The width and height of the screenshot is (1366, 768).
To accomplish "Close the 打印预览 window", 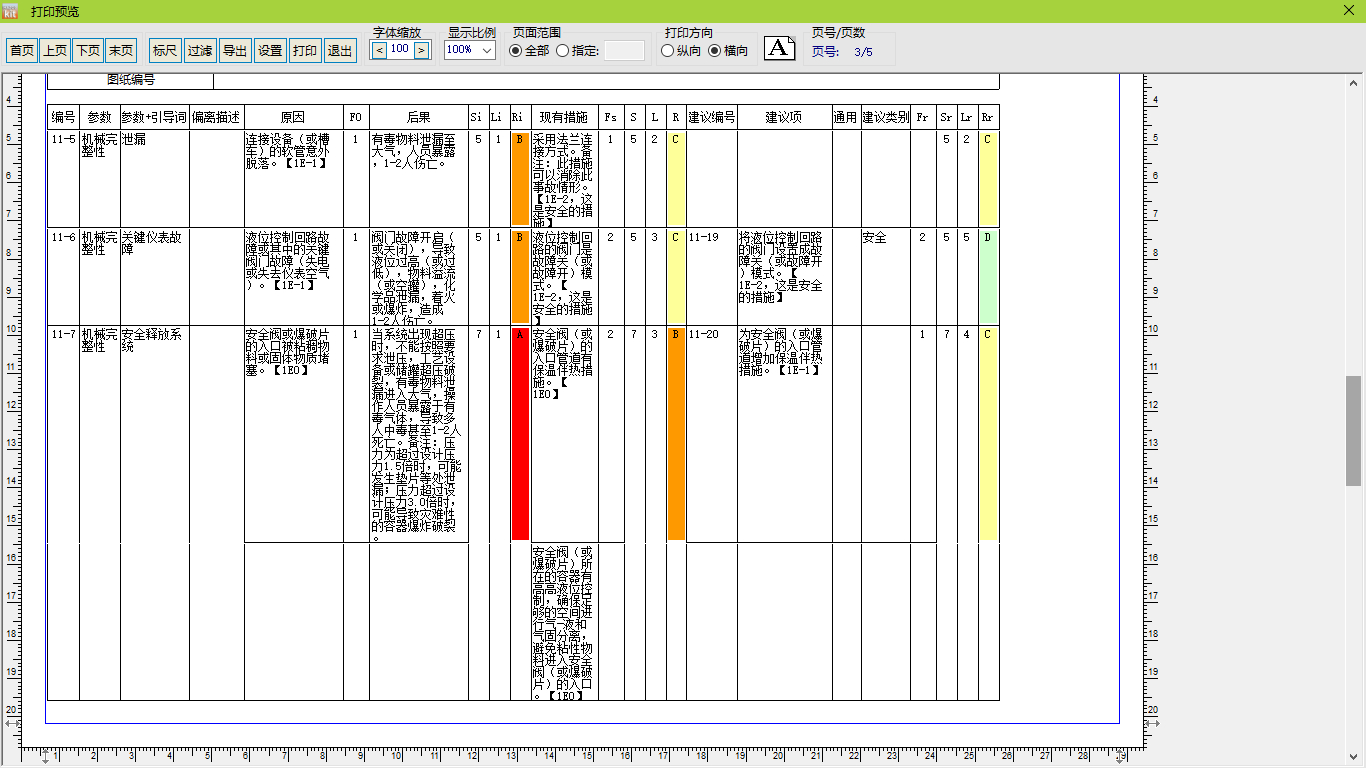I will tap(1348, 11).
